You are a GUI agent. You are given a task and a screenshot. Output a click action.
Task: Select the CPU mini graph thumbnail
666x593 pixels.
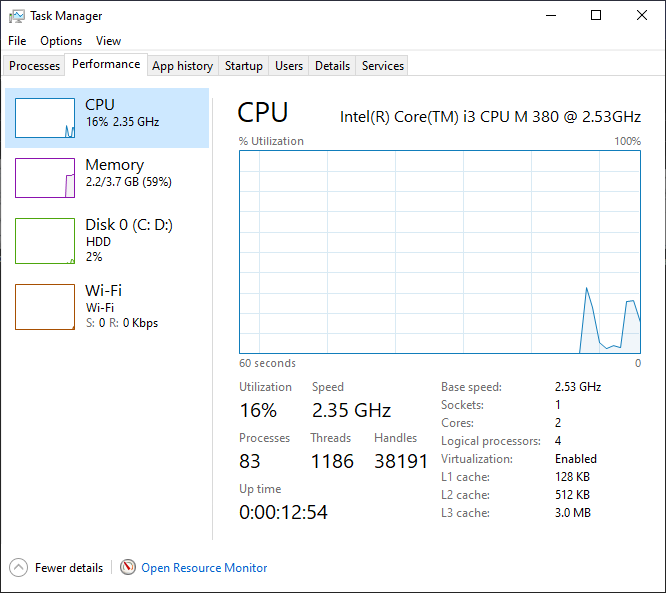pyautogui.click(x=45, y=118)
